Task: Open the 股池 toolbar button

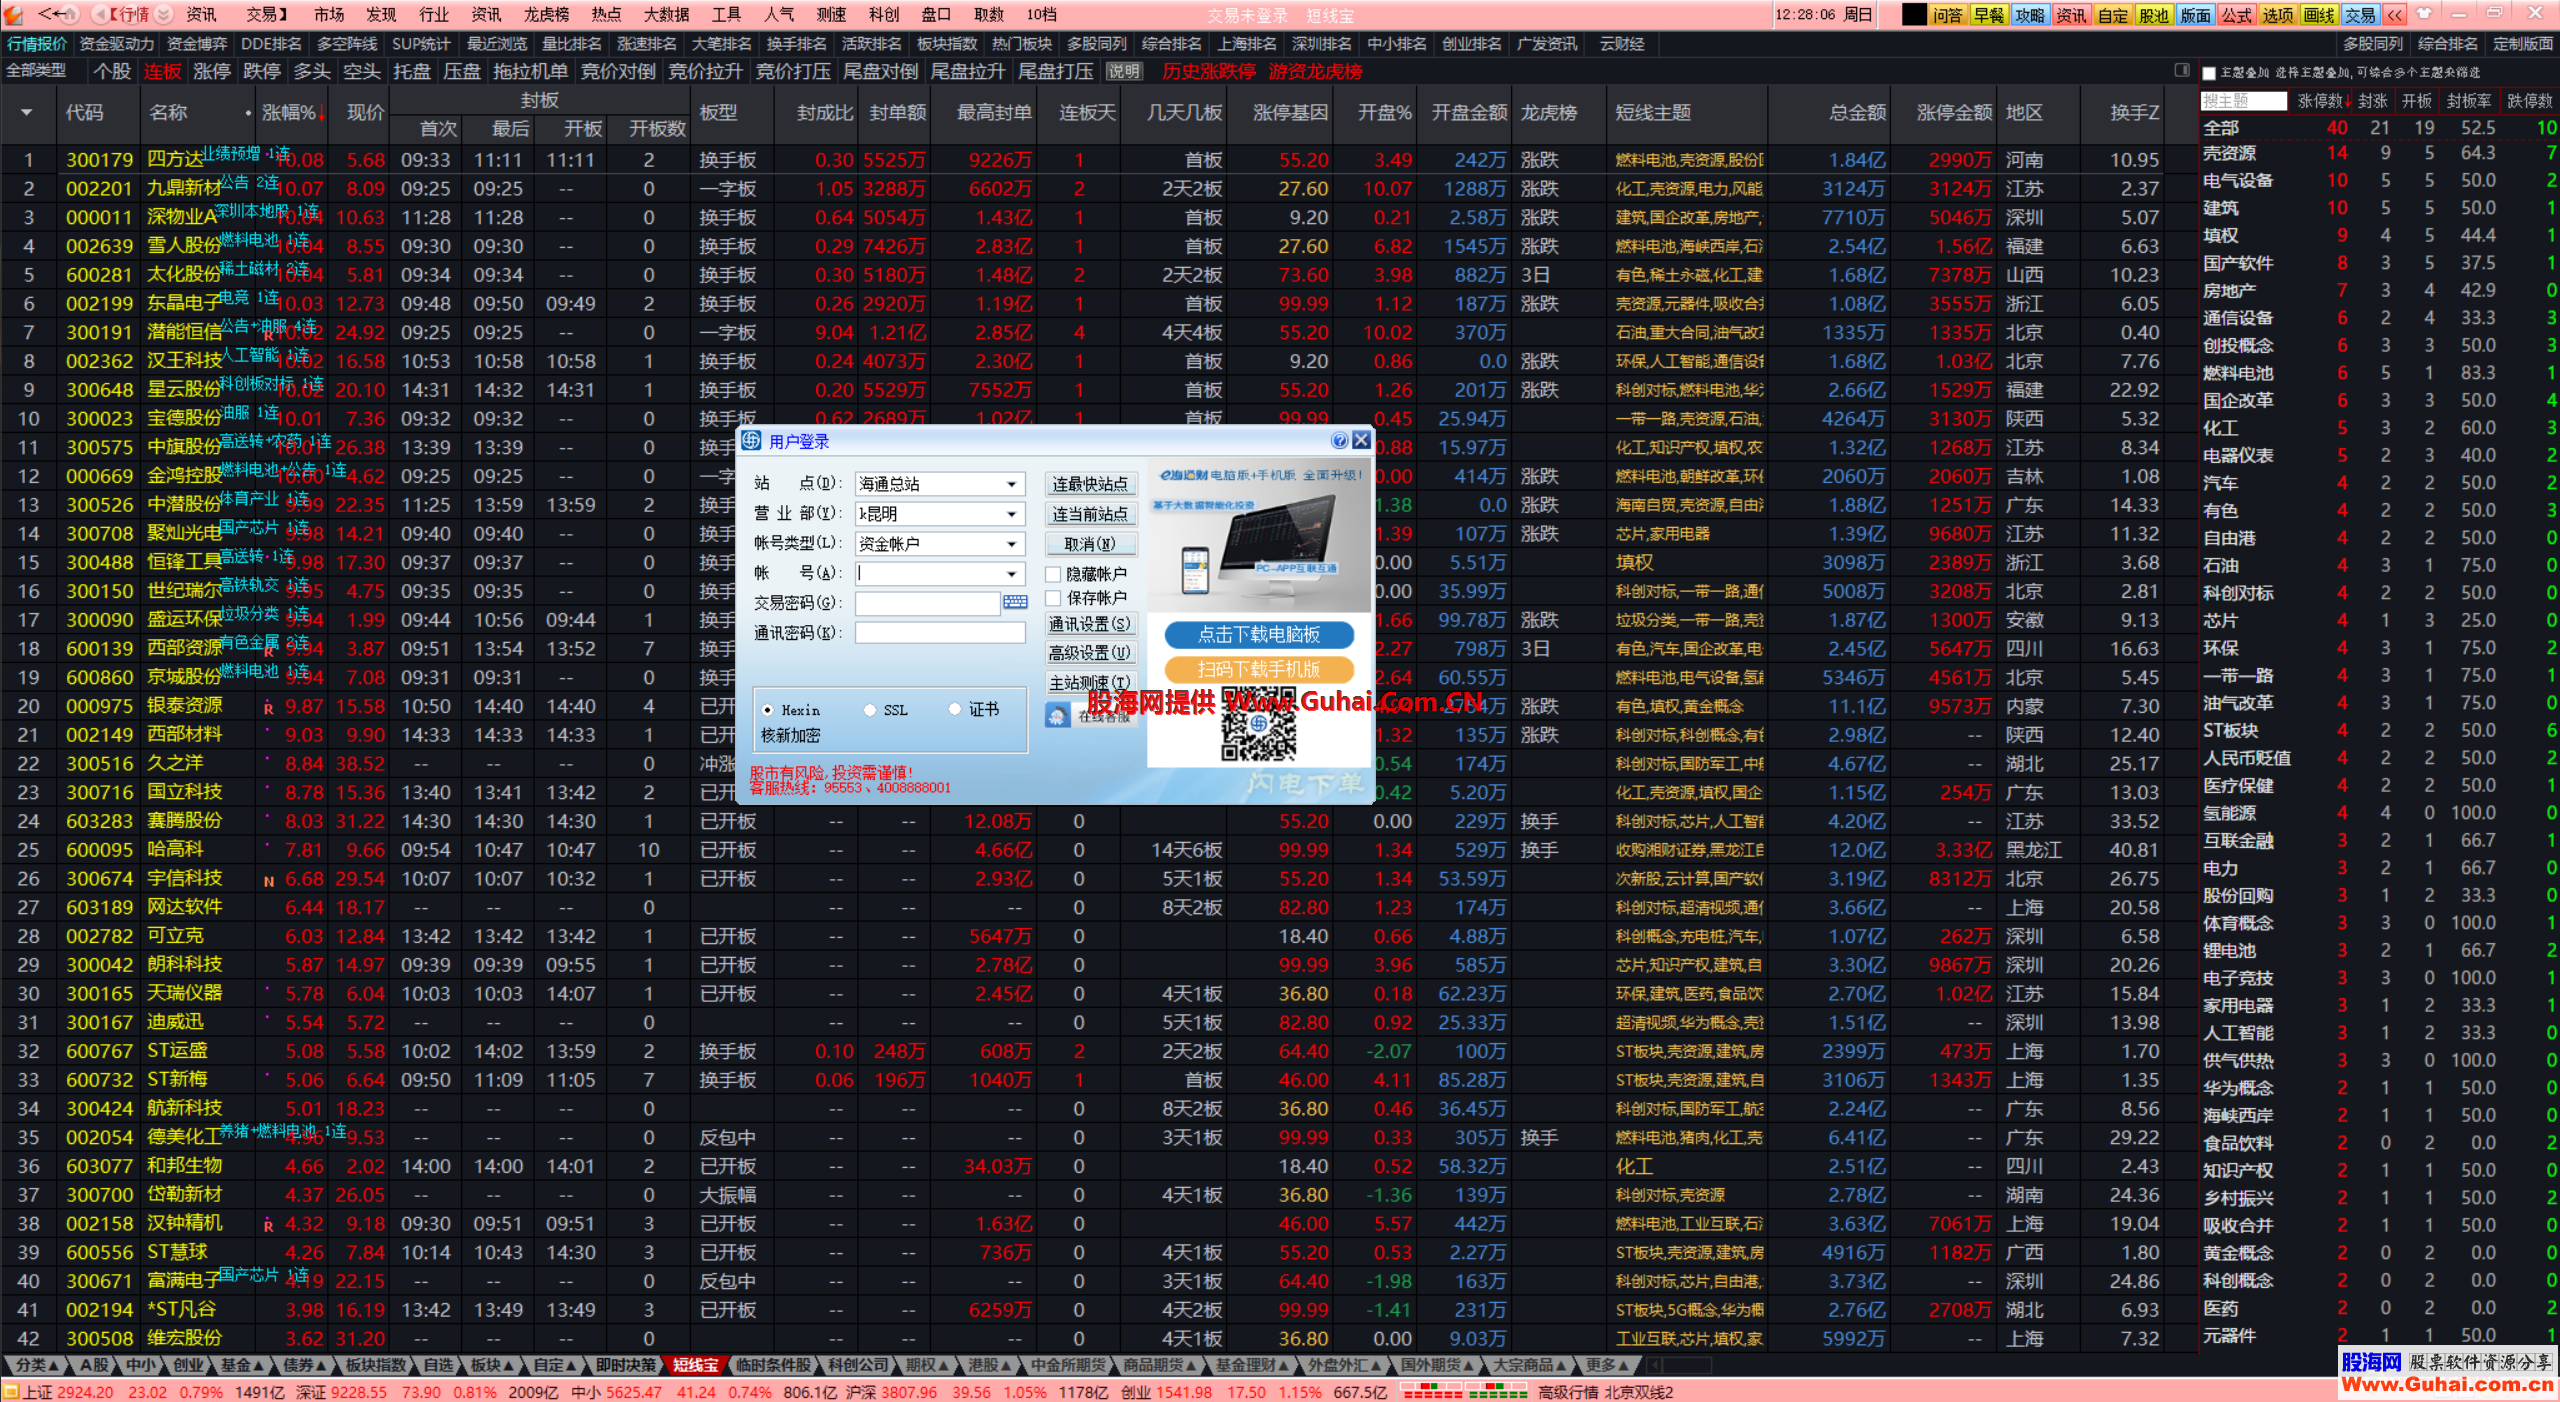Action: coord(2153,14)
